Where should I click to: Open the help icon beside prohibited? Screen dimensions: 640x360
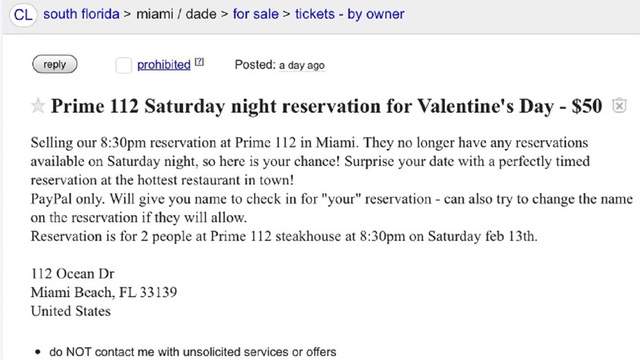199,62
